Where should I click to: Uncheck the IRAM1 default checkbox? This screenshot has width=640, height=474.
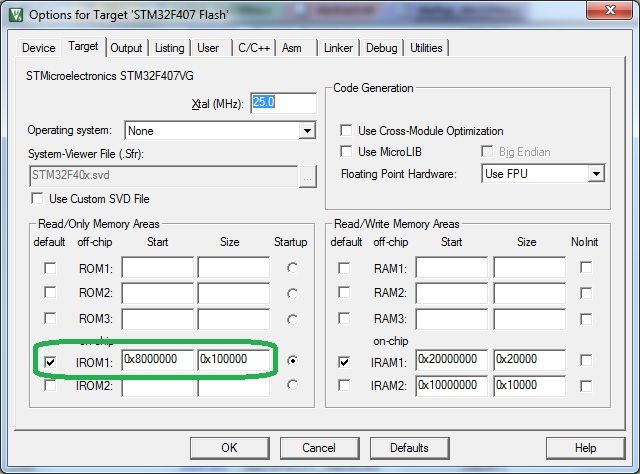(344, 362)
